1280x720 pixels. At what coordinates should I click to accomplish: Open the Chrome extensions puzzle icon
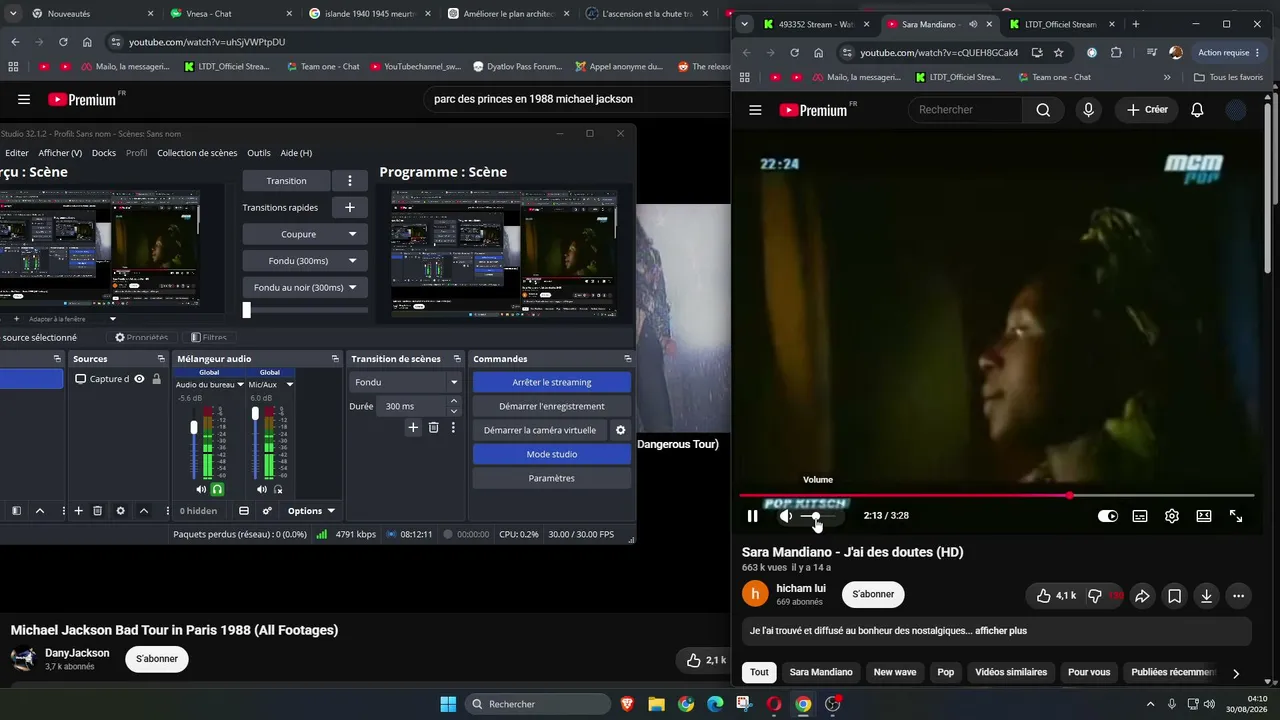pyautogui.click(x=1117, y=53)
